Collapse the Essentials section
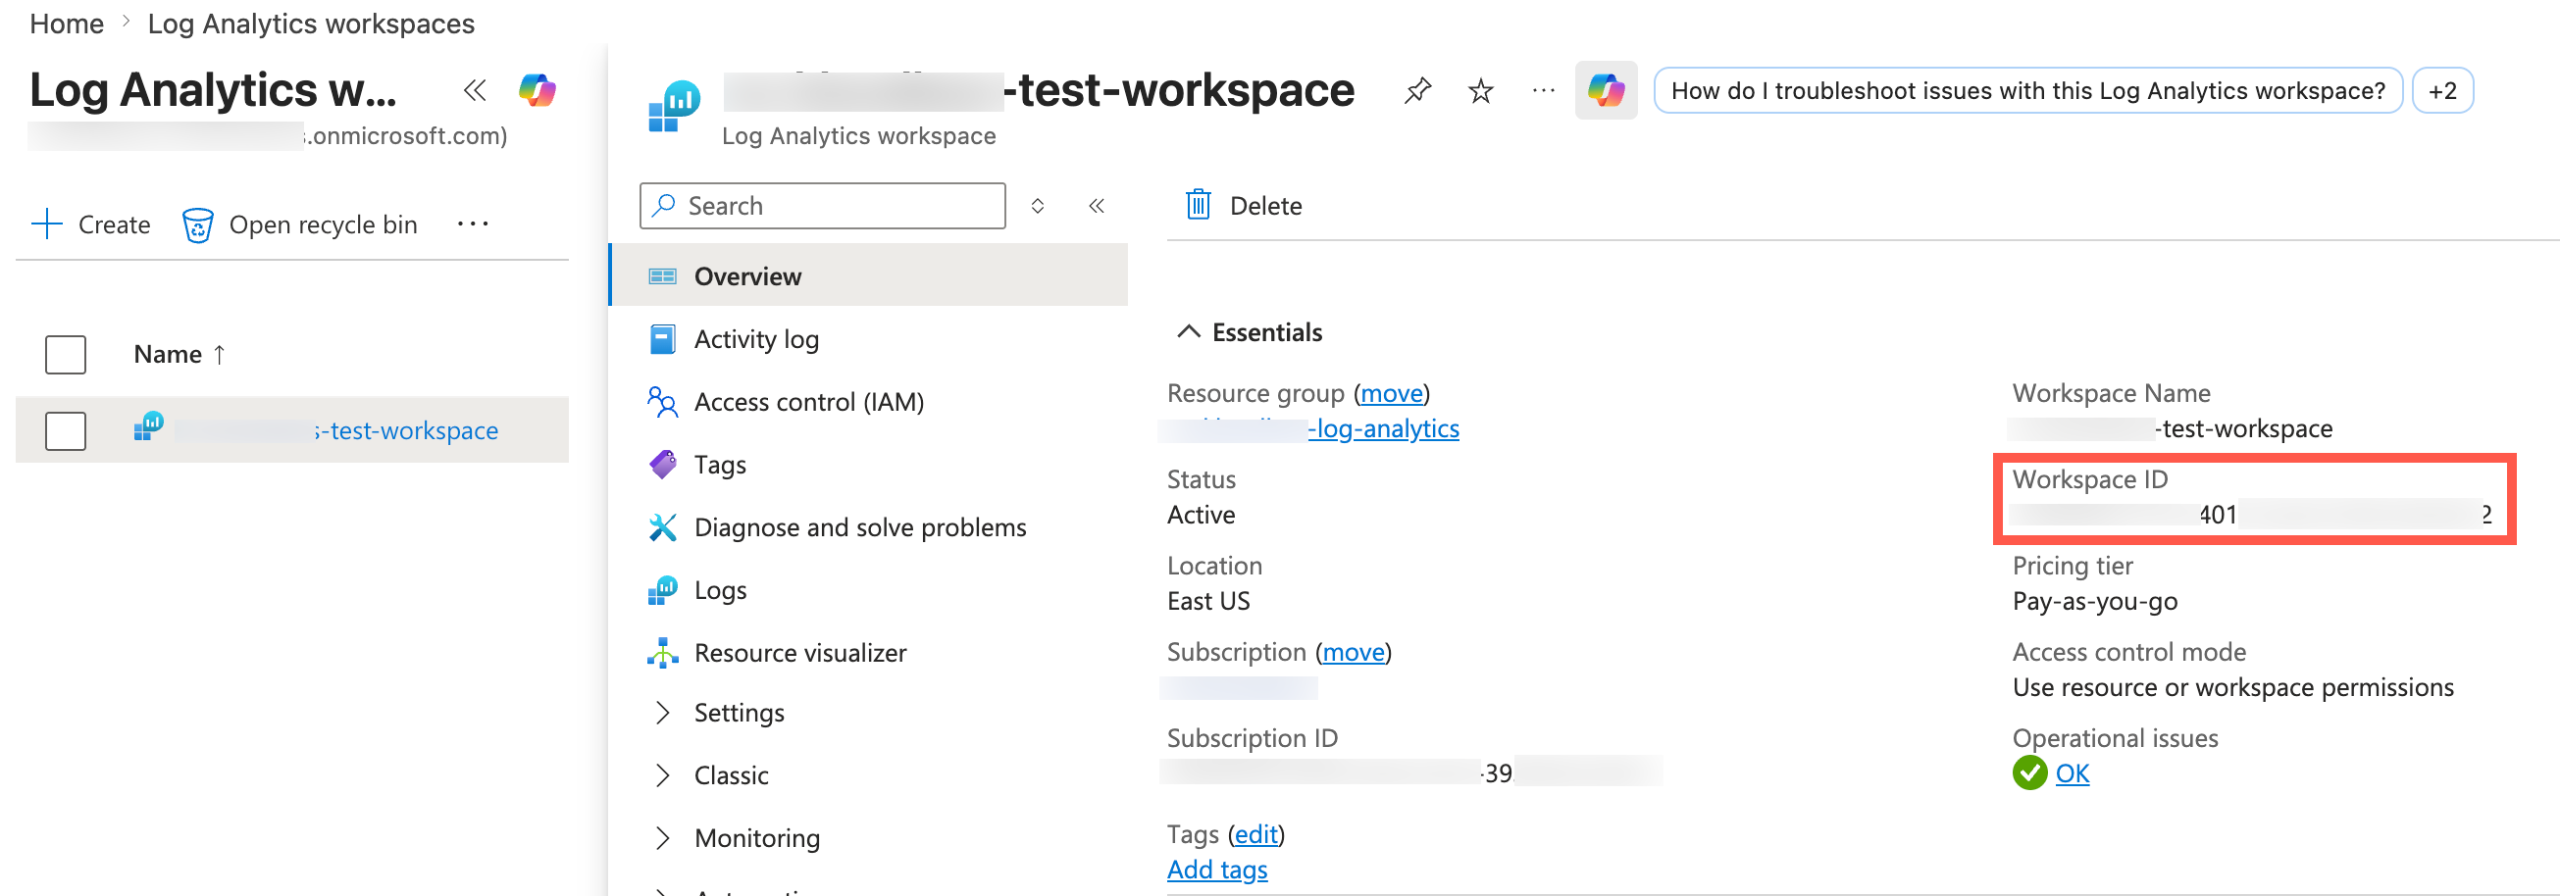2560x896 pixels. point(1188,332)
